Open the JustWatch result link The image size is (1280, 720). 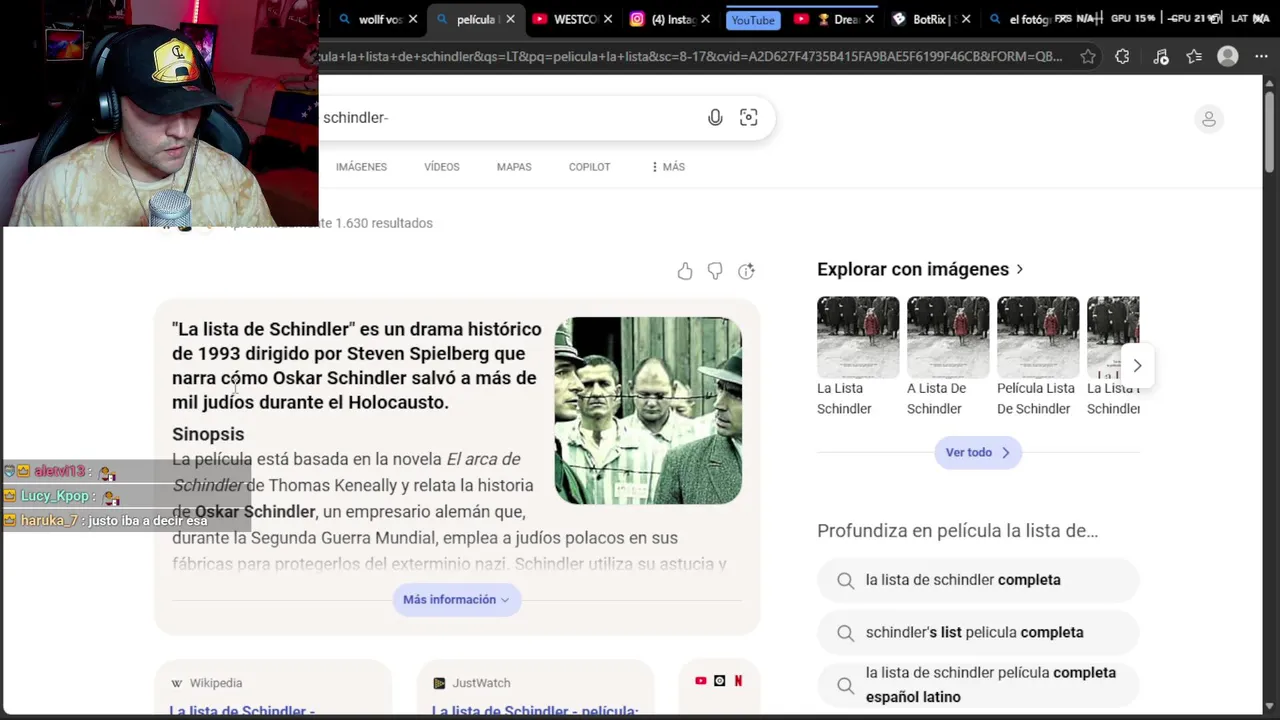tap(535, 711)
